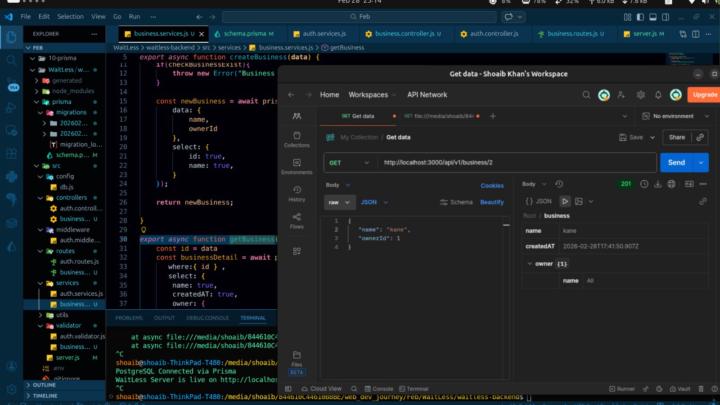720x405 pixels.
Task: Expand the OUTLINE section
Action: click(x=44, y=385)
